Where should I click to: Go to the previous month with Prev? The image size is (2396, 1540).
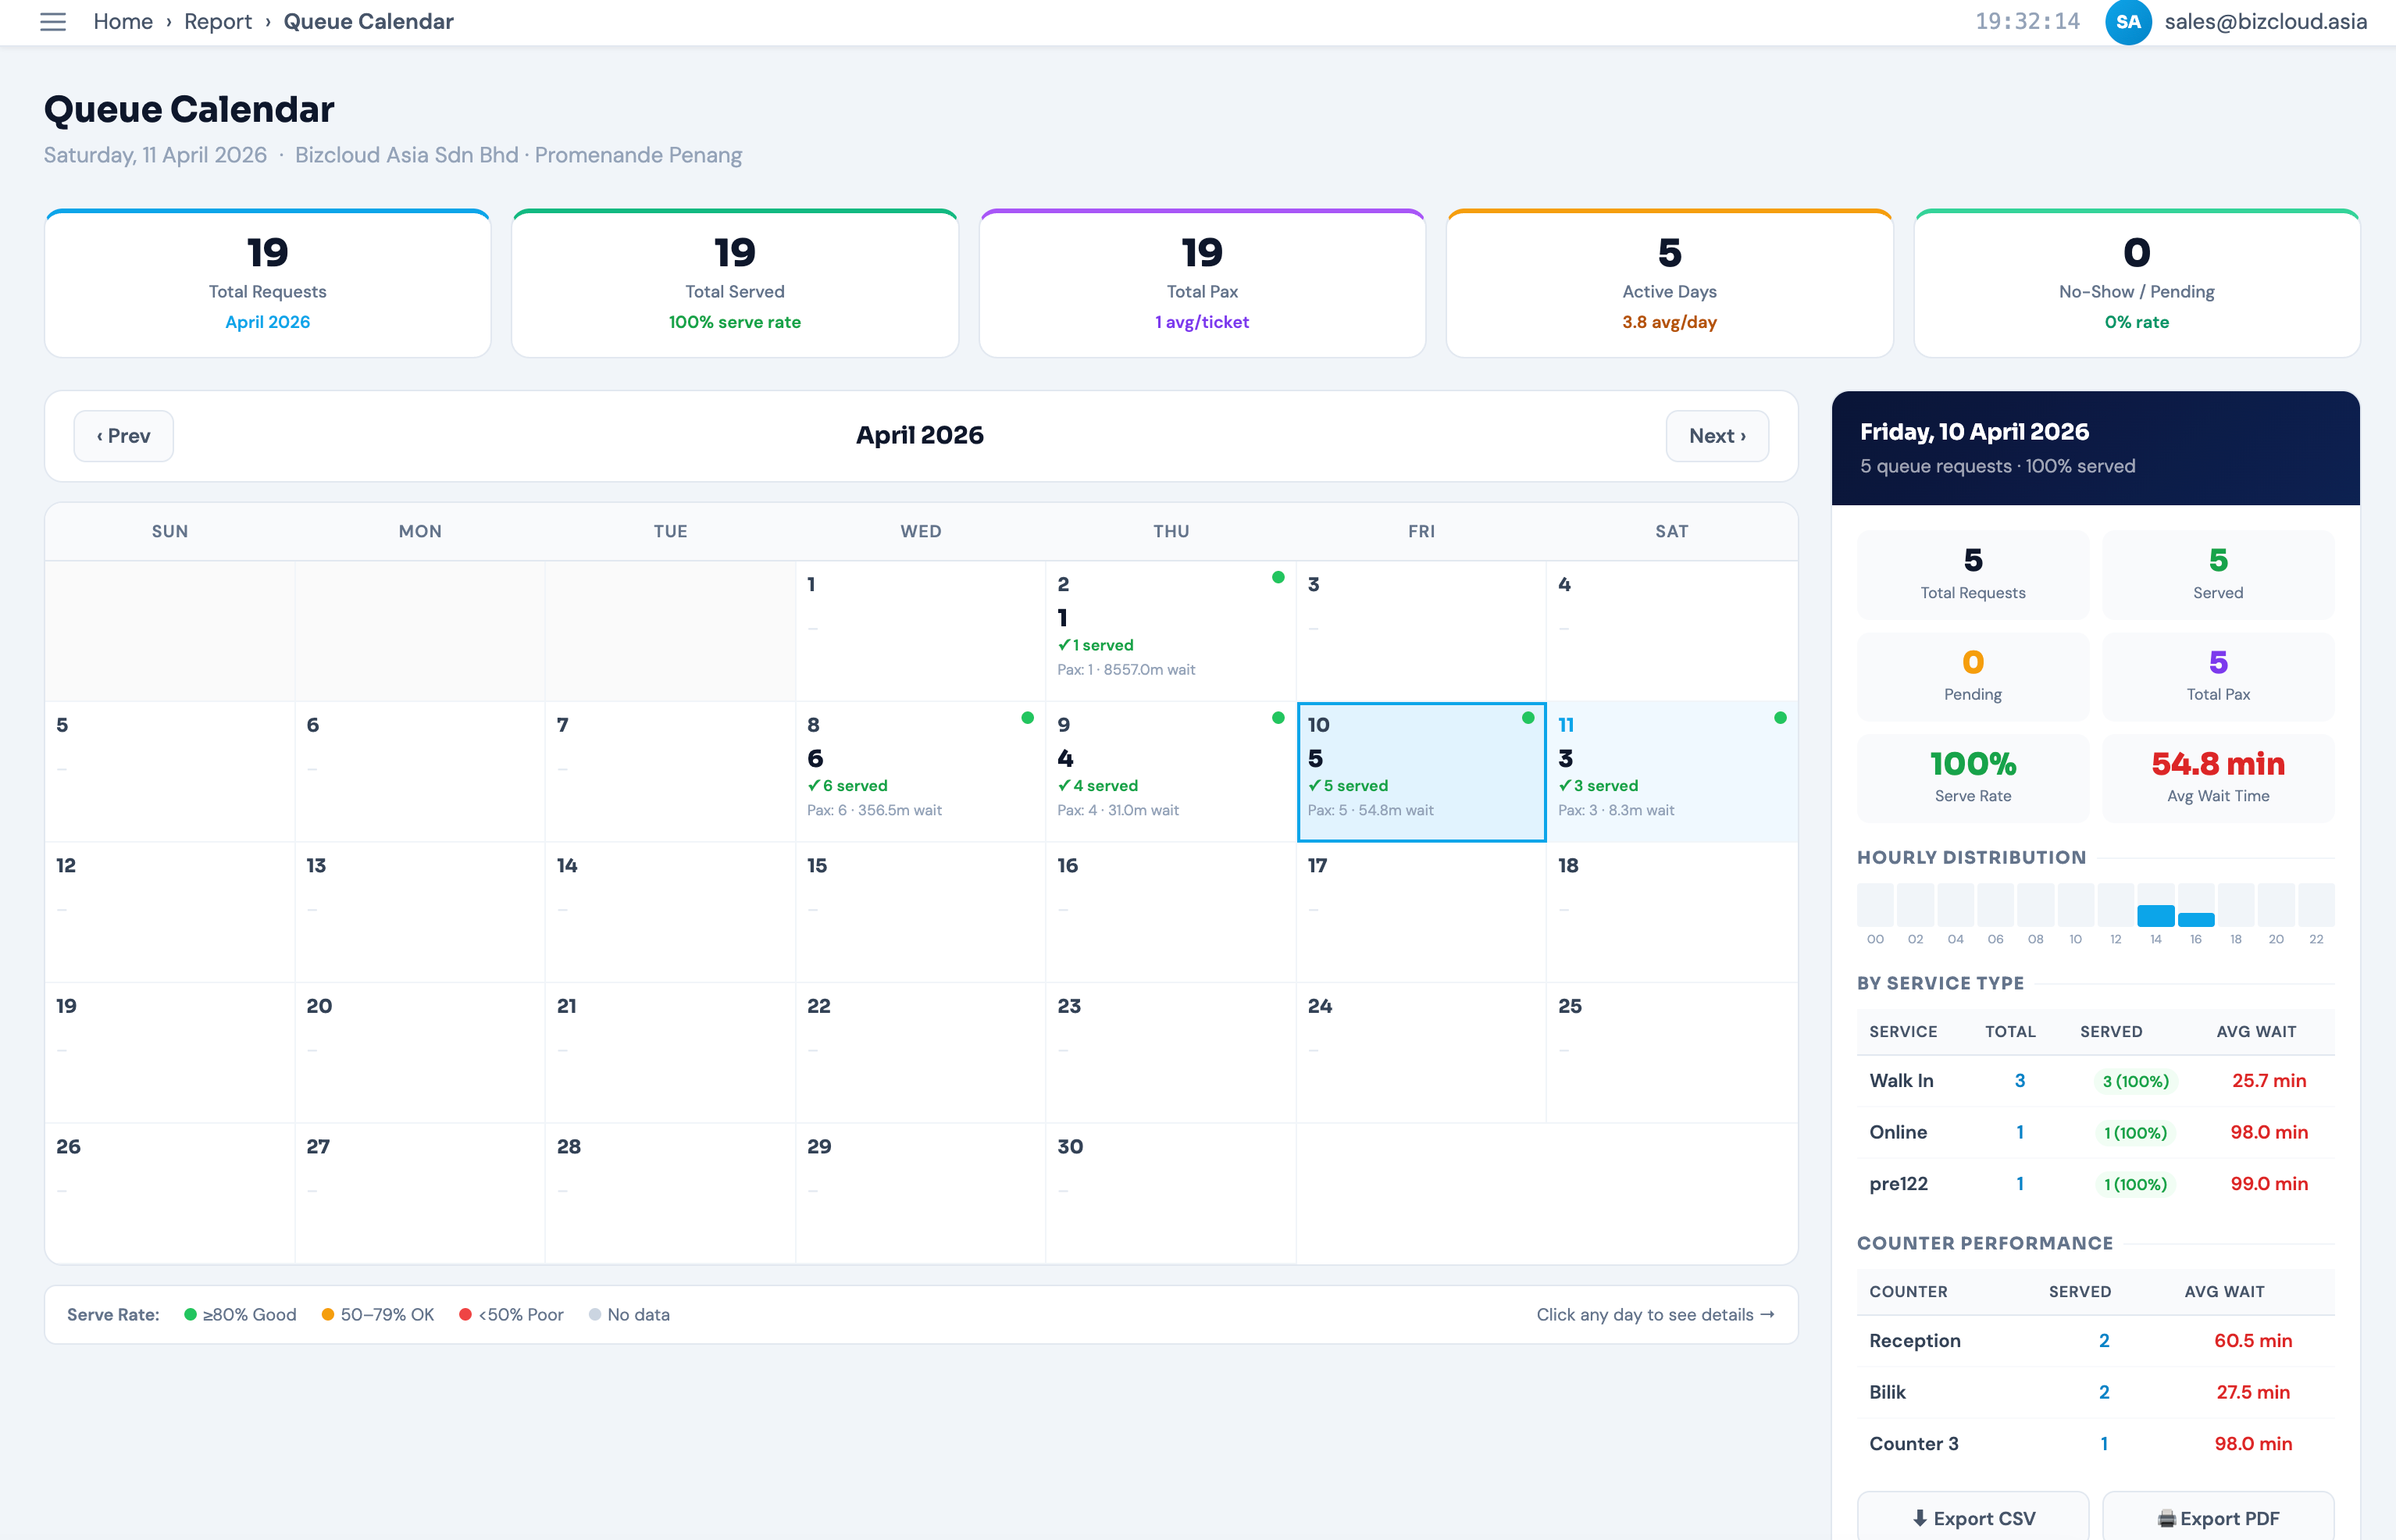click(x=123, y=435)
